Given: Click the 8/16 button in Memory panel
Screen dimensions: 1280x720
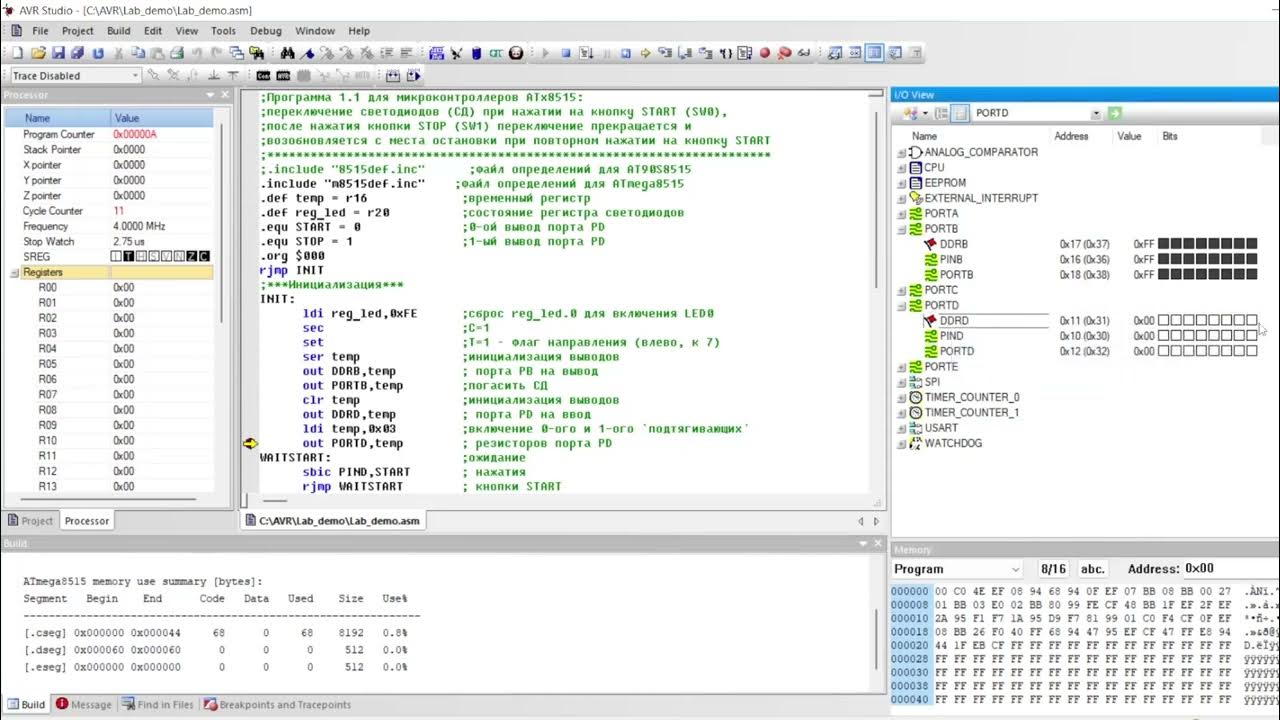Looking at the screenshot, I should click(1053, 569).
